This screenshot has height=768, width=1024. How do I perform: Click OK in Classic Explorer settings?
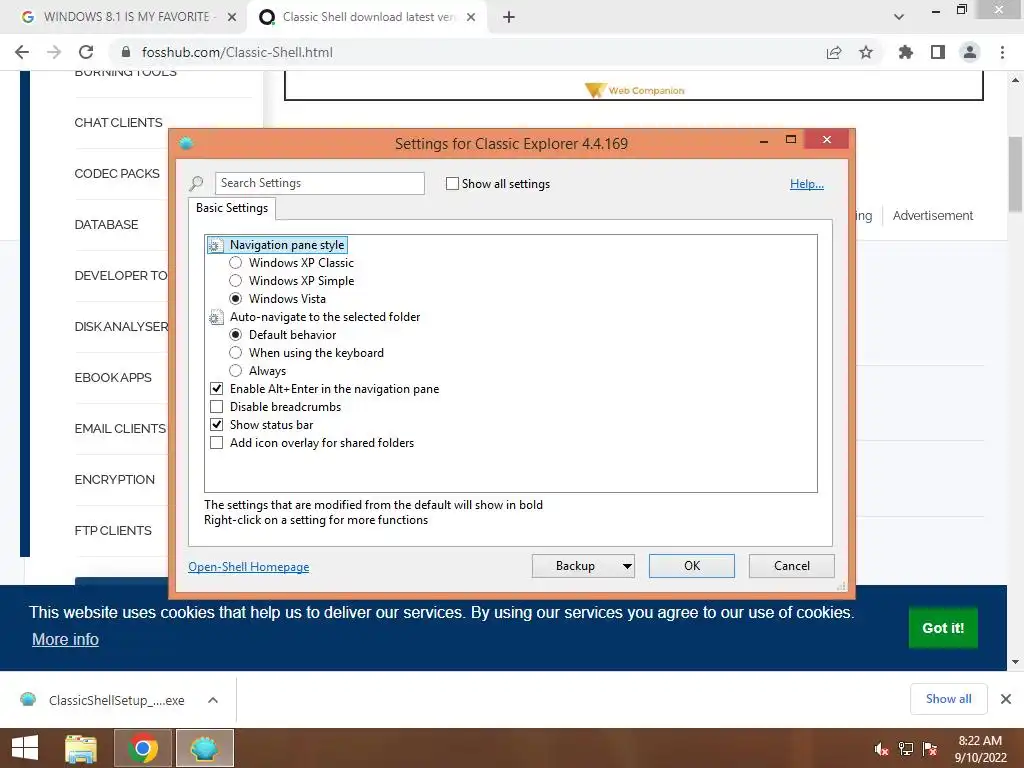(692, 566)
